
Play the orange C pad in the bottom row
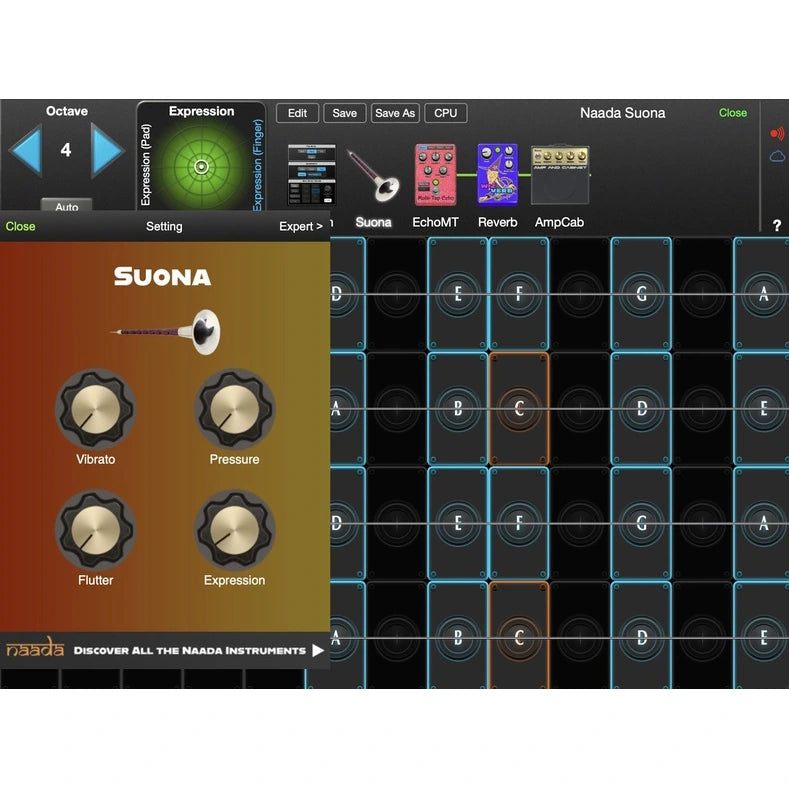pos(519,636)
